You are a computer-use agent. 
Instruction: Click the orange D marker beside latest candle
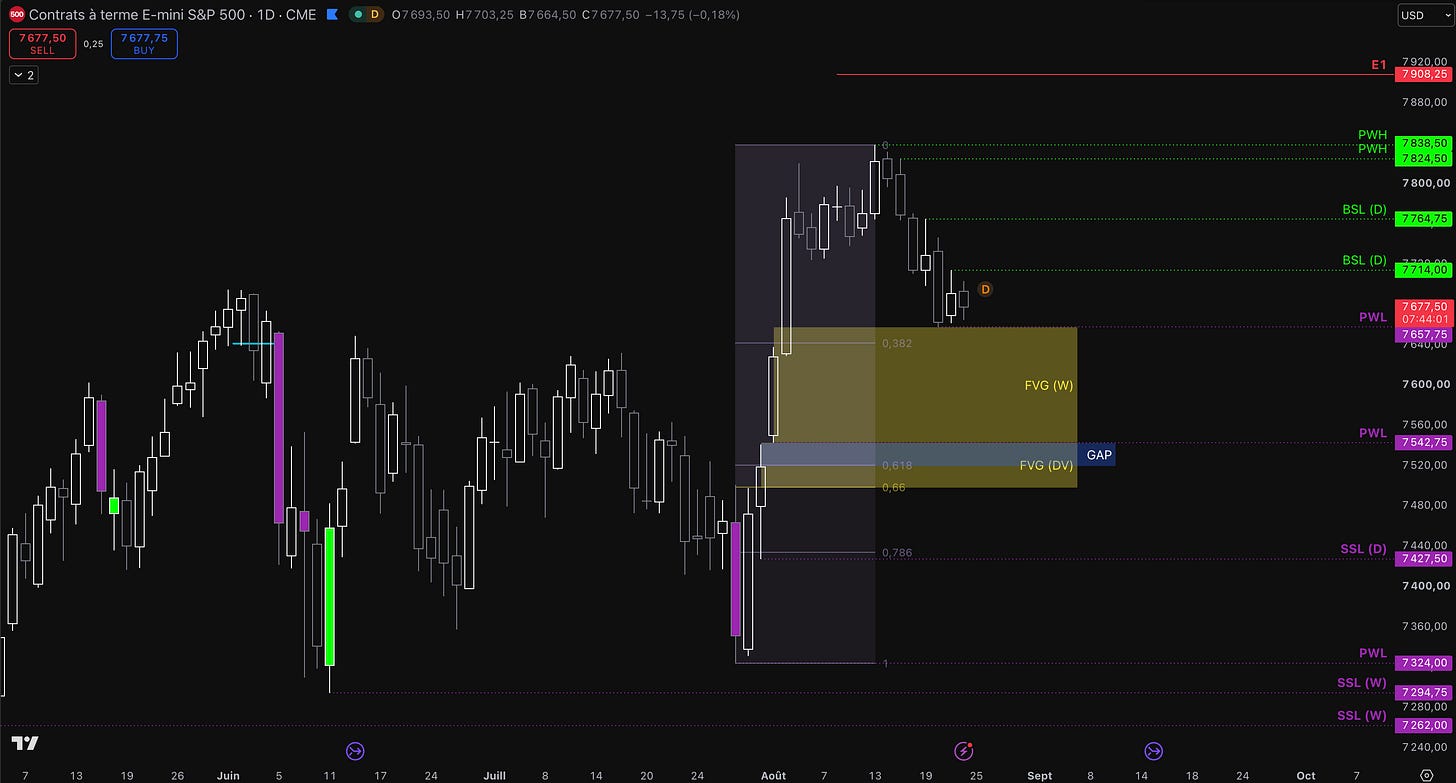tap(985, 290)
